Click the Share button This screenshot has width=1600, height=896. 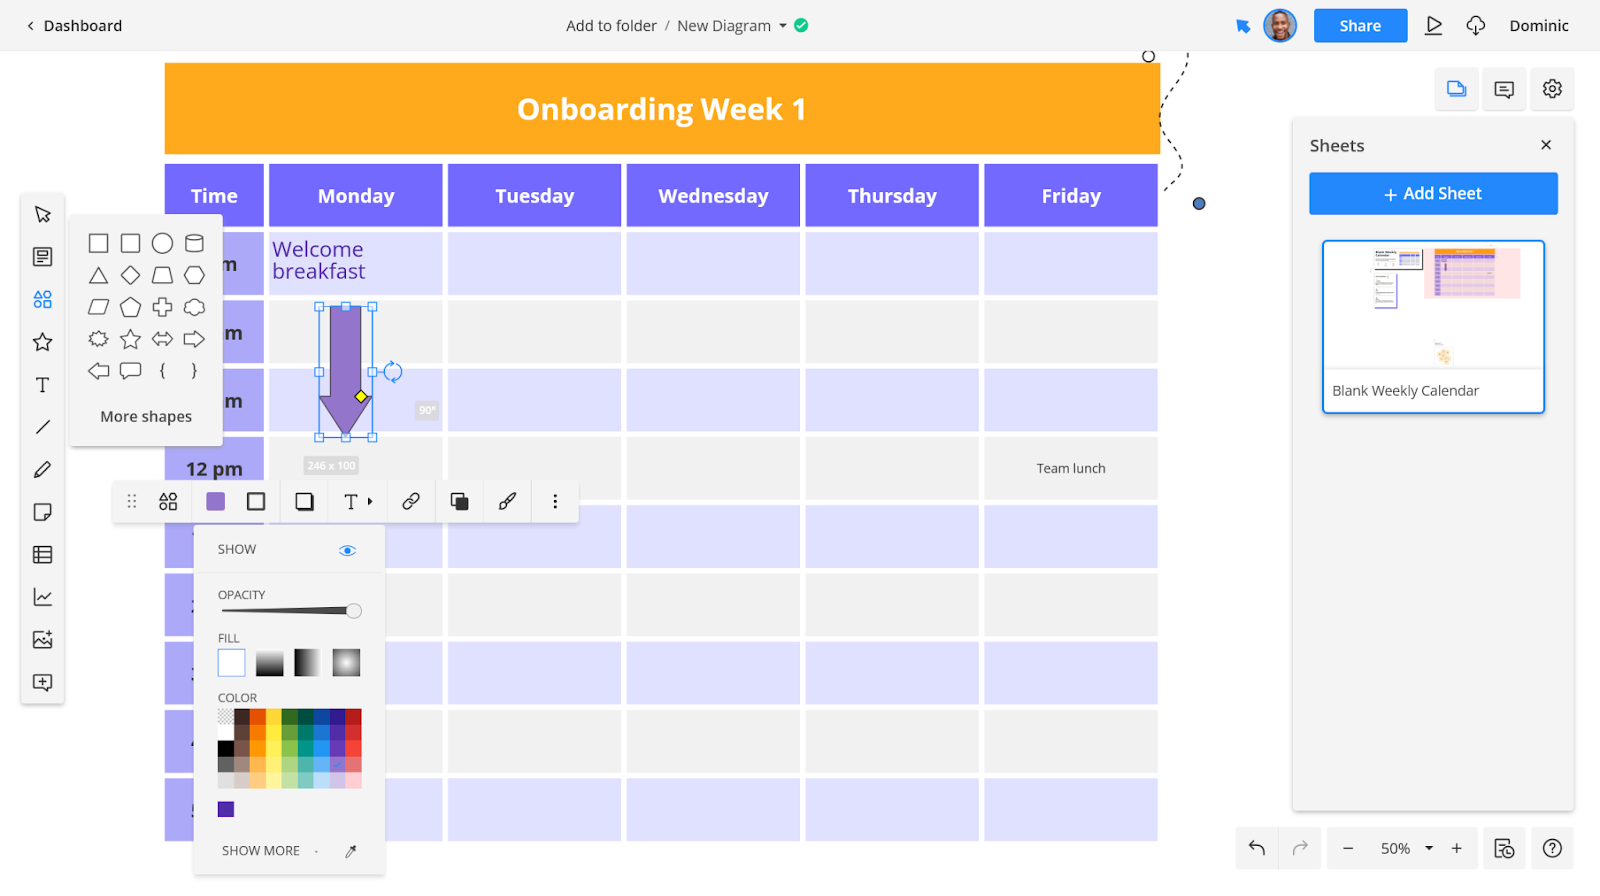1360,26
